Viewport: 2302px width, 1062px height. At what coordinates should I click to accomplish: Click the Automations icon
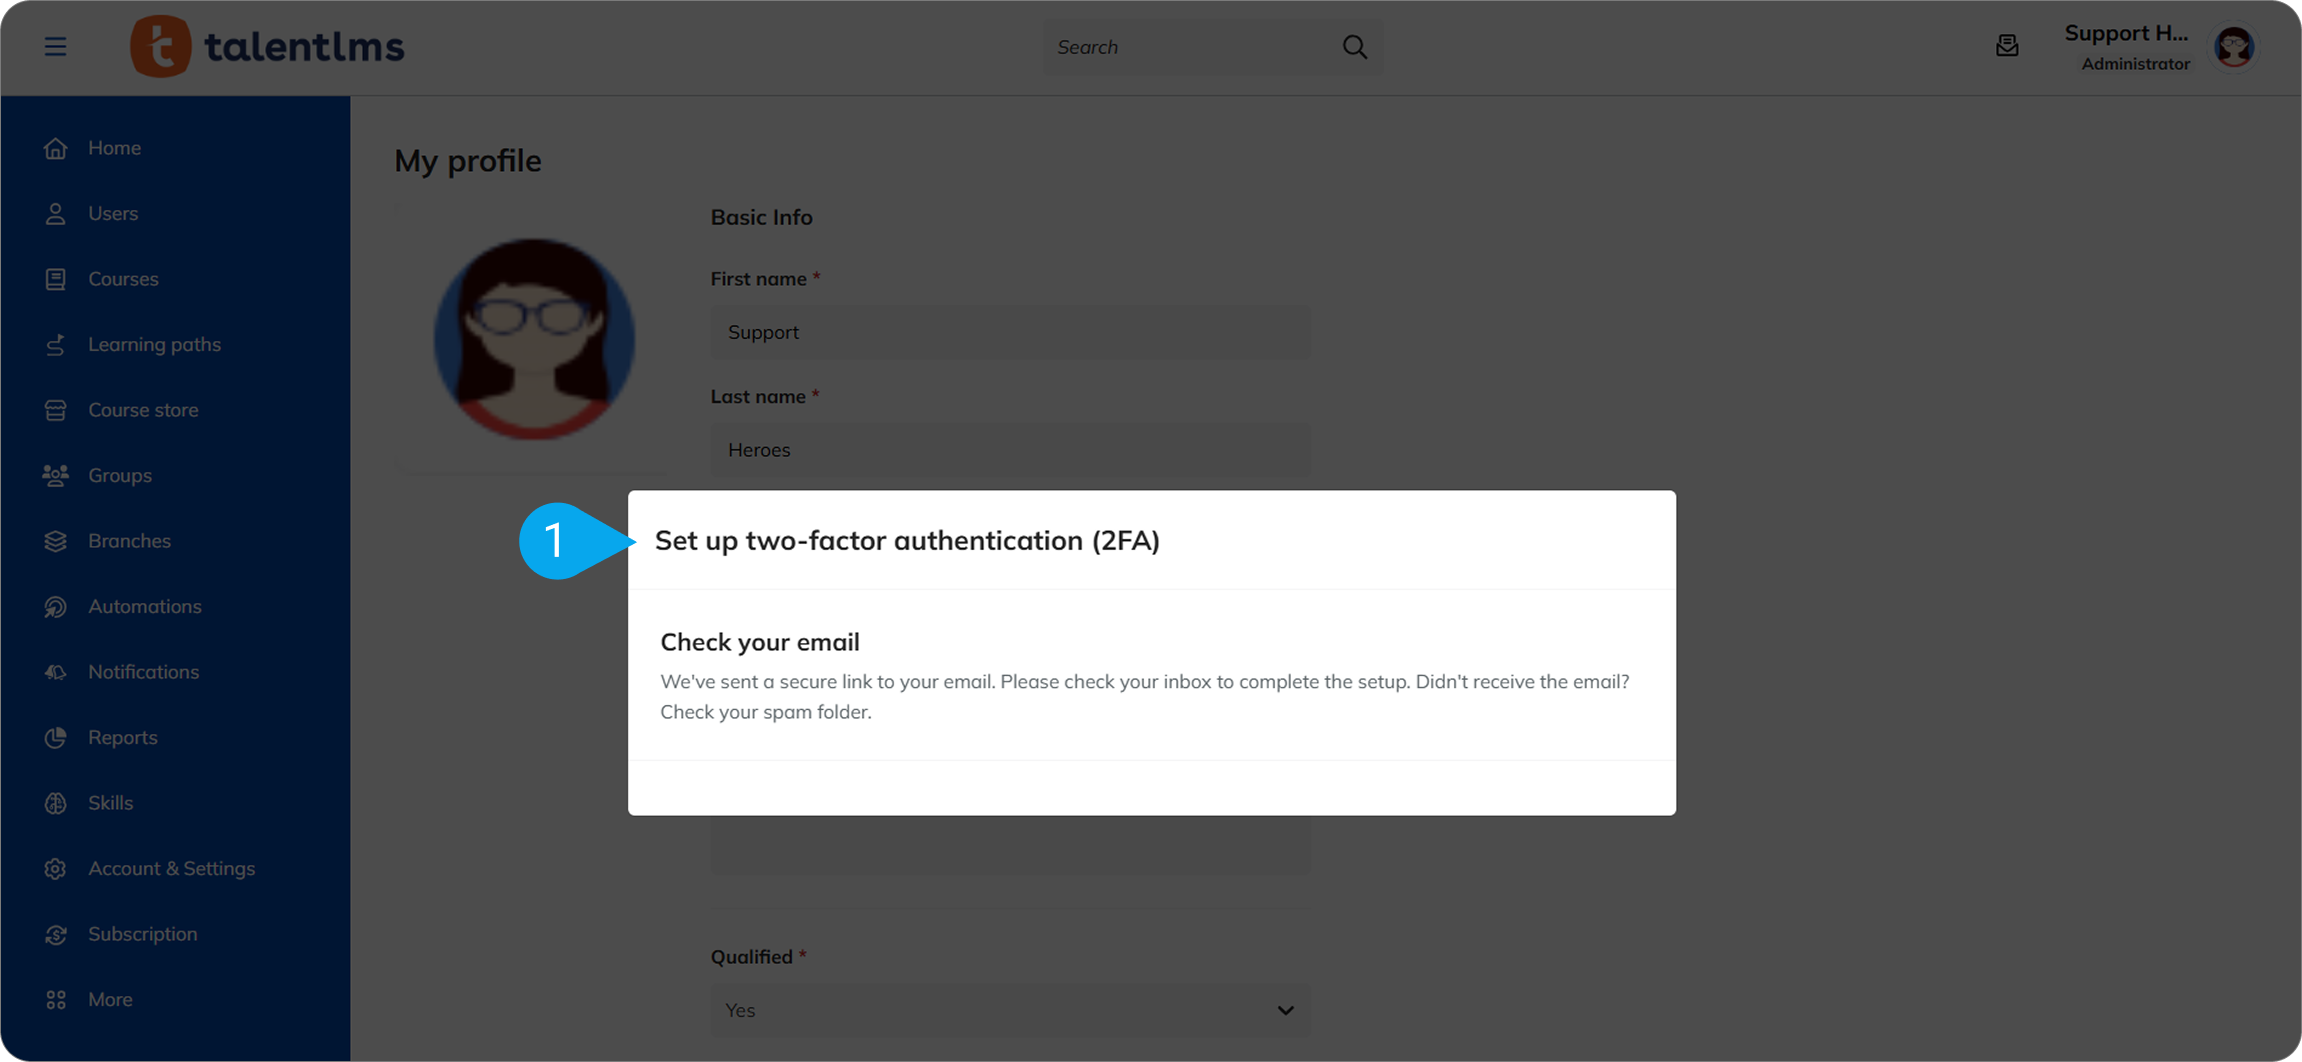(55, 606)
